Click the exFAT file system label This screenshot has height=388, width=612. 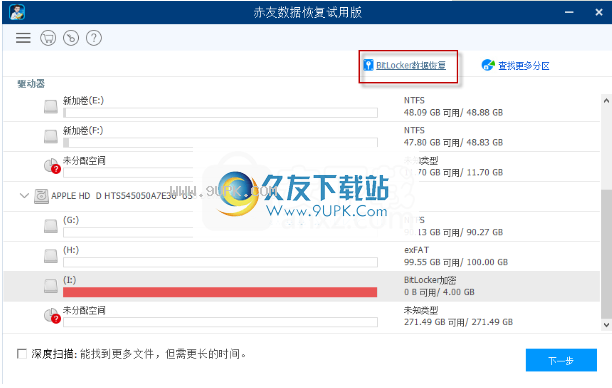click(416, 250)
